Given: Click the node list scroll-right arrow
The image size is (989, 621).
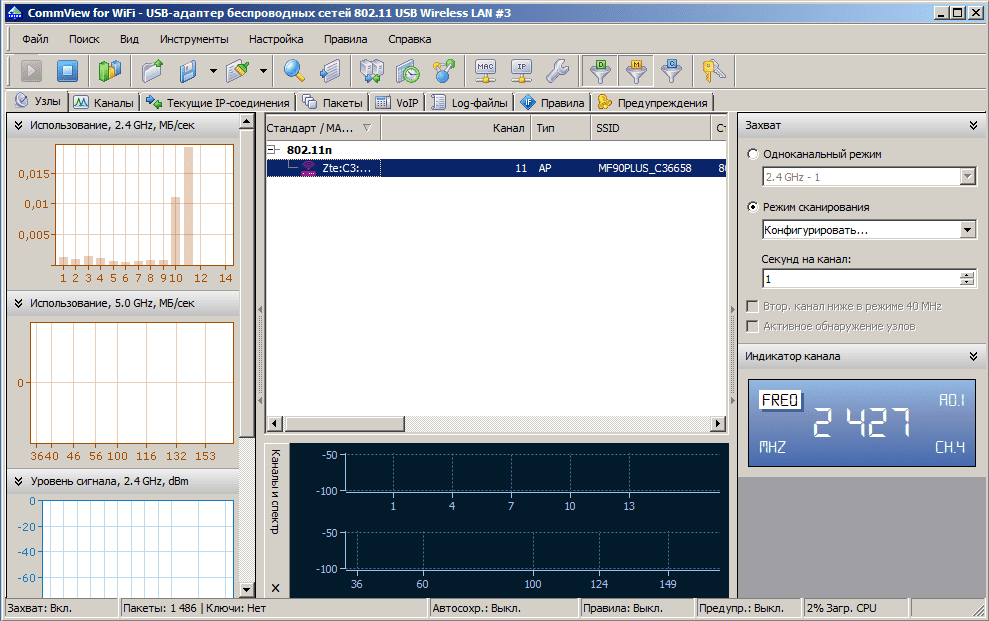Looking at the screenshot, I should tap(718, 424).
